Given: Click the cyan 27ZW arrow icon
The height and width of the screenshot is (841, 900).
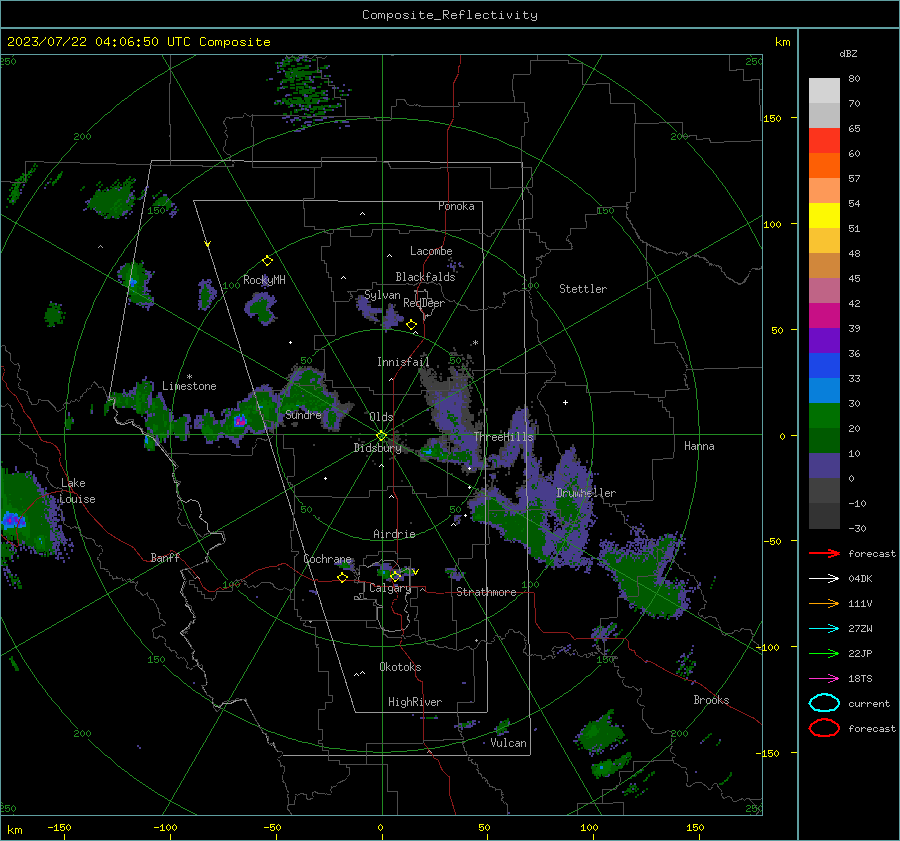Looking at the screenshot, I should tap(824, 629).
